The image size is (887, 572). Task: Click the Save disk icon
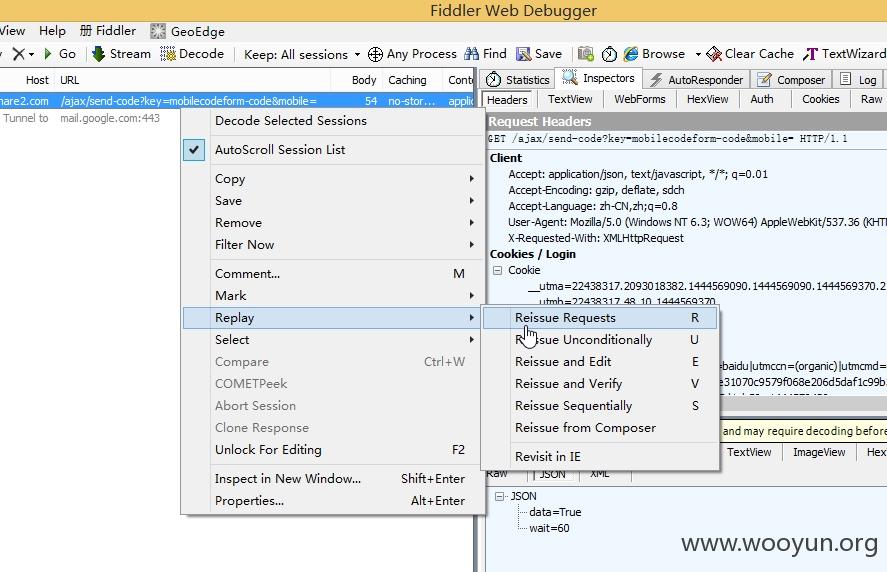click(x=524, y=54)
